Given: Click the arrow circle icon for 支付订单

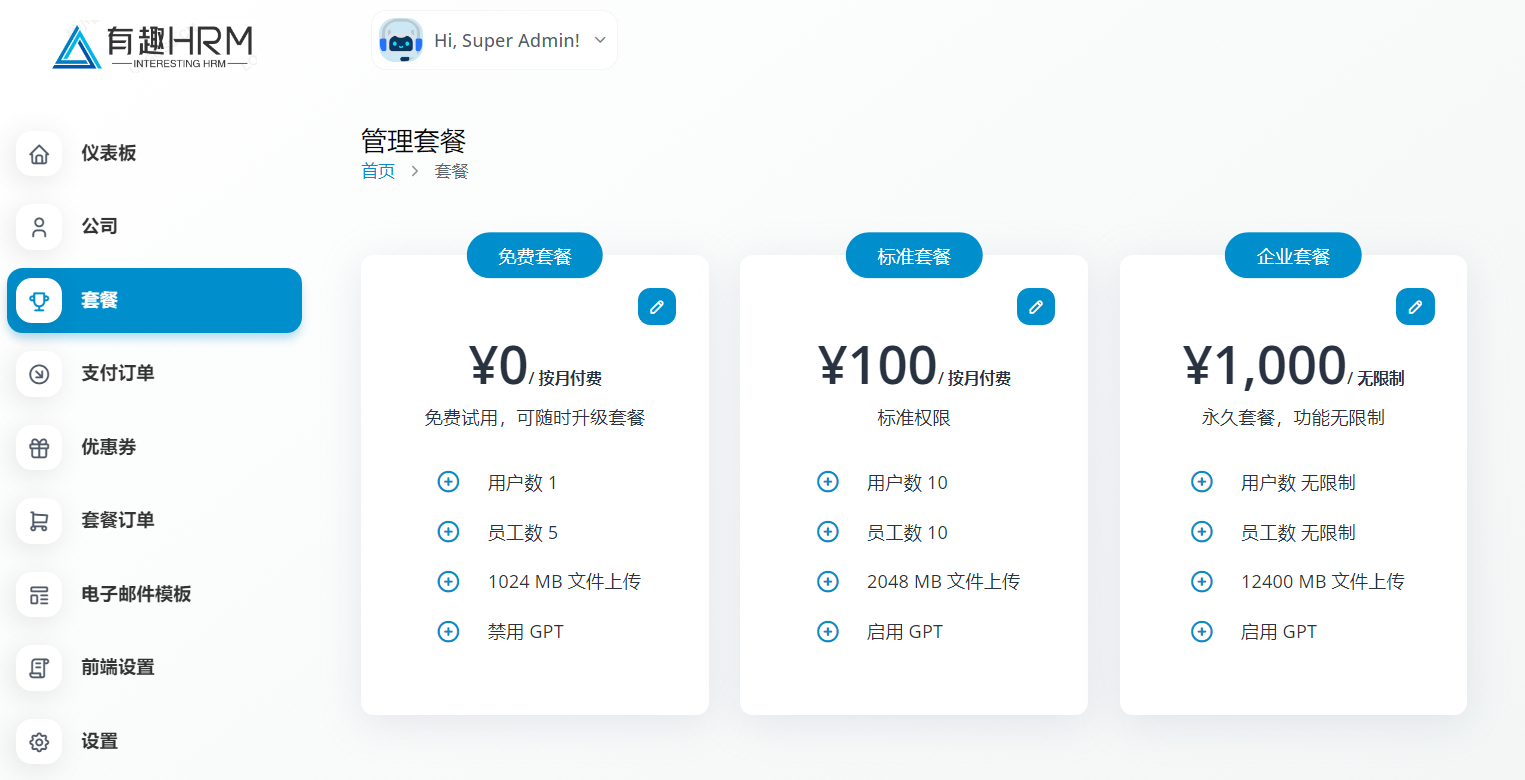Looking at the screenshot, I should pyautogui.click(x=39, y=374).
